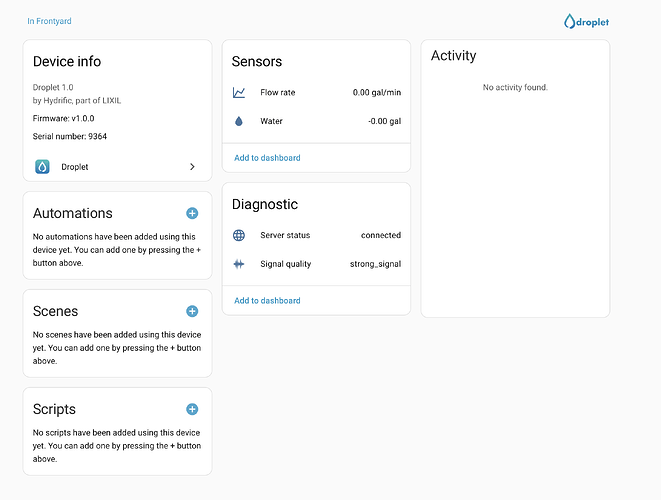Click the Droplet logo in header
Screen dimensions: 661x500
click(x=586, y=21)
